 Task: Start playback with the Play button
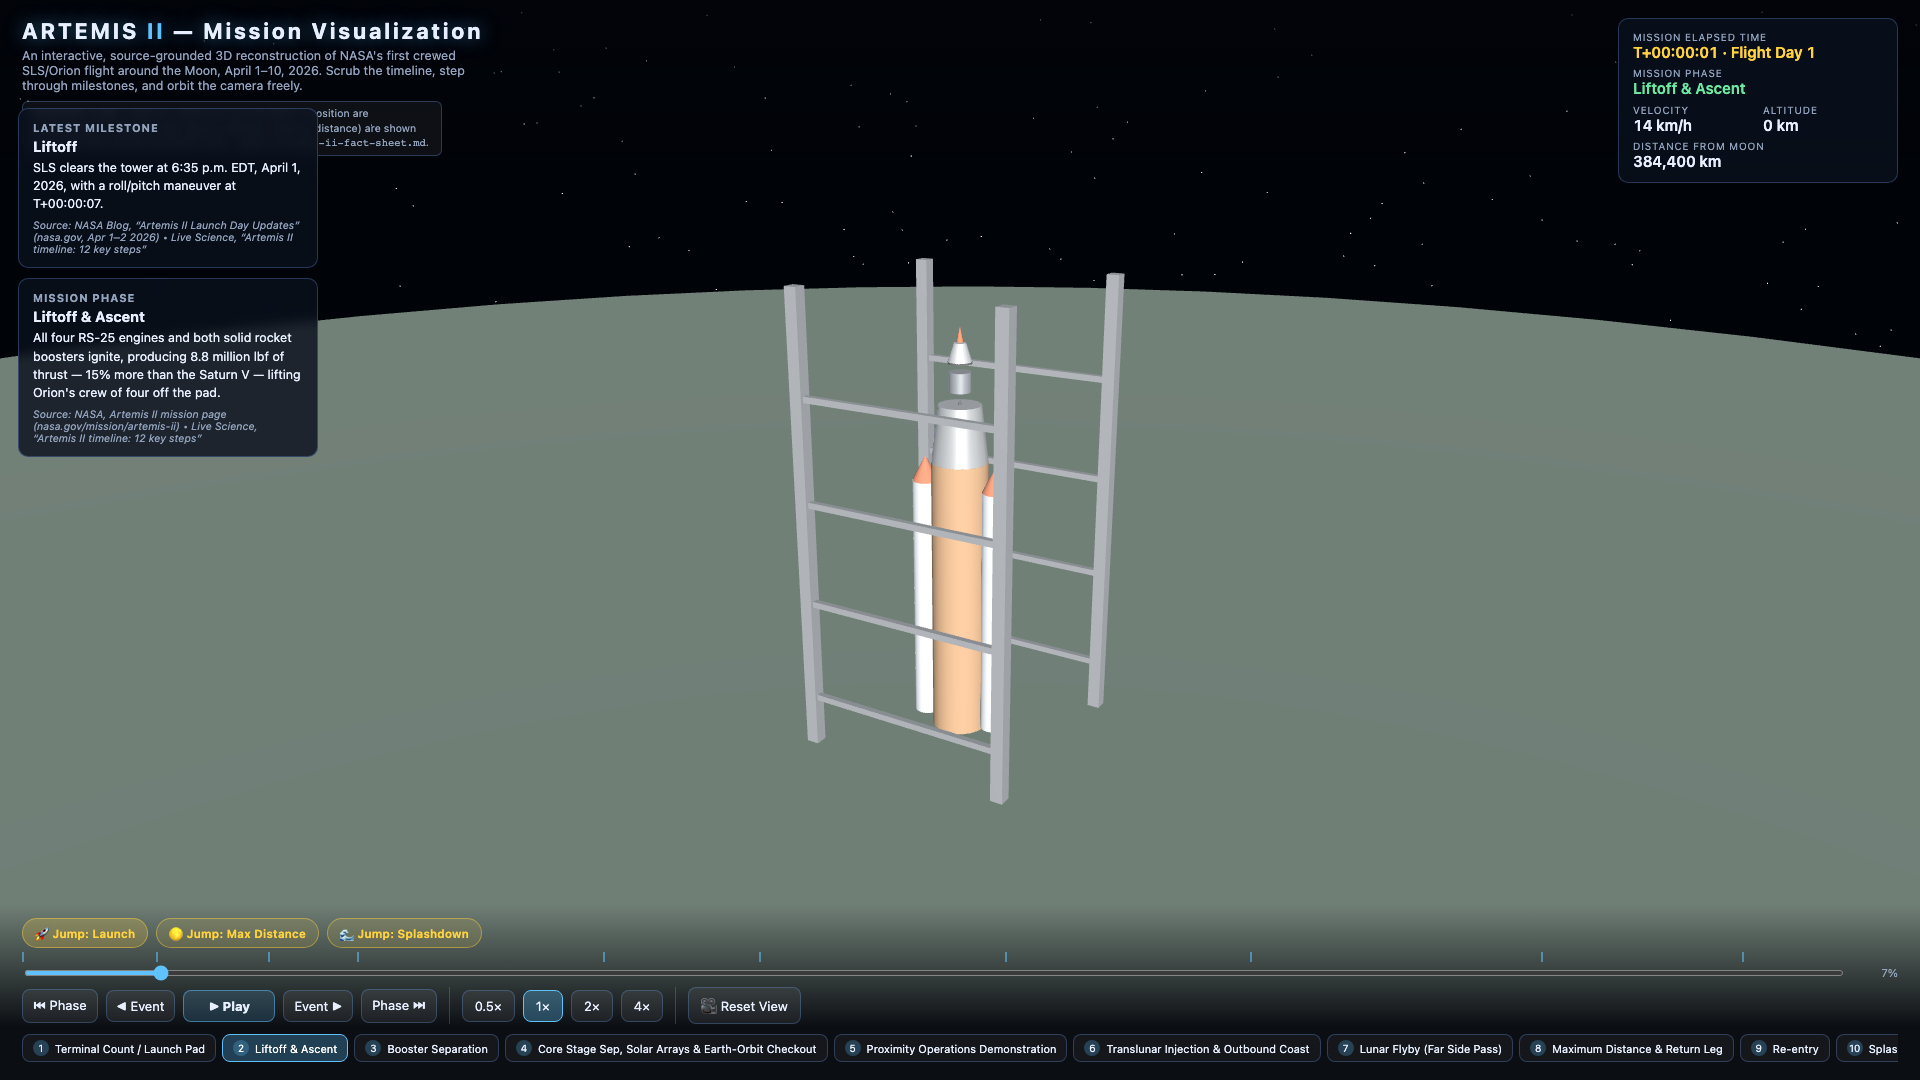[229, 1006]
